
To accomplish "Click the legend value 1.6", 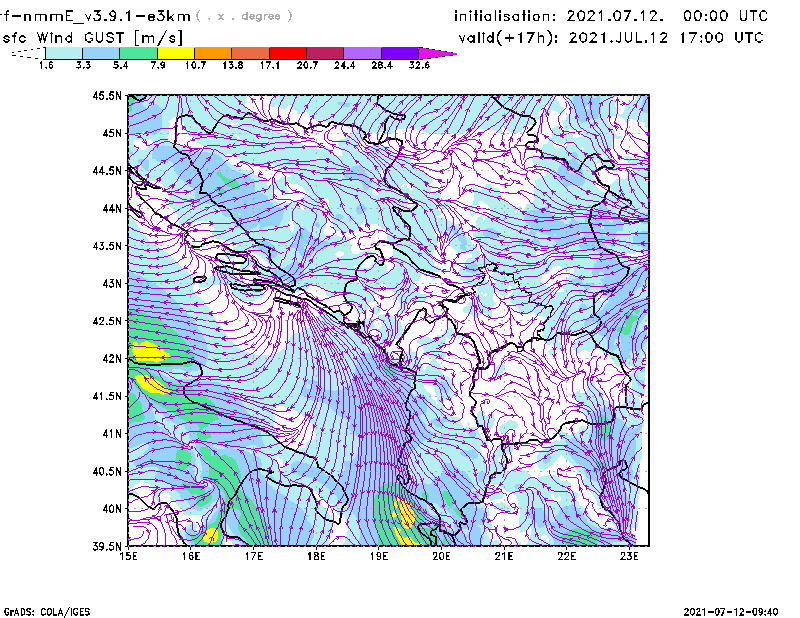I will 46,65.
